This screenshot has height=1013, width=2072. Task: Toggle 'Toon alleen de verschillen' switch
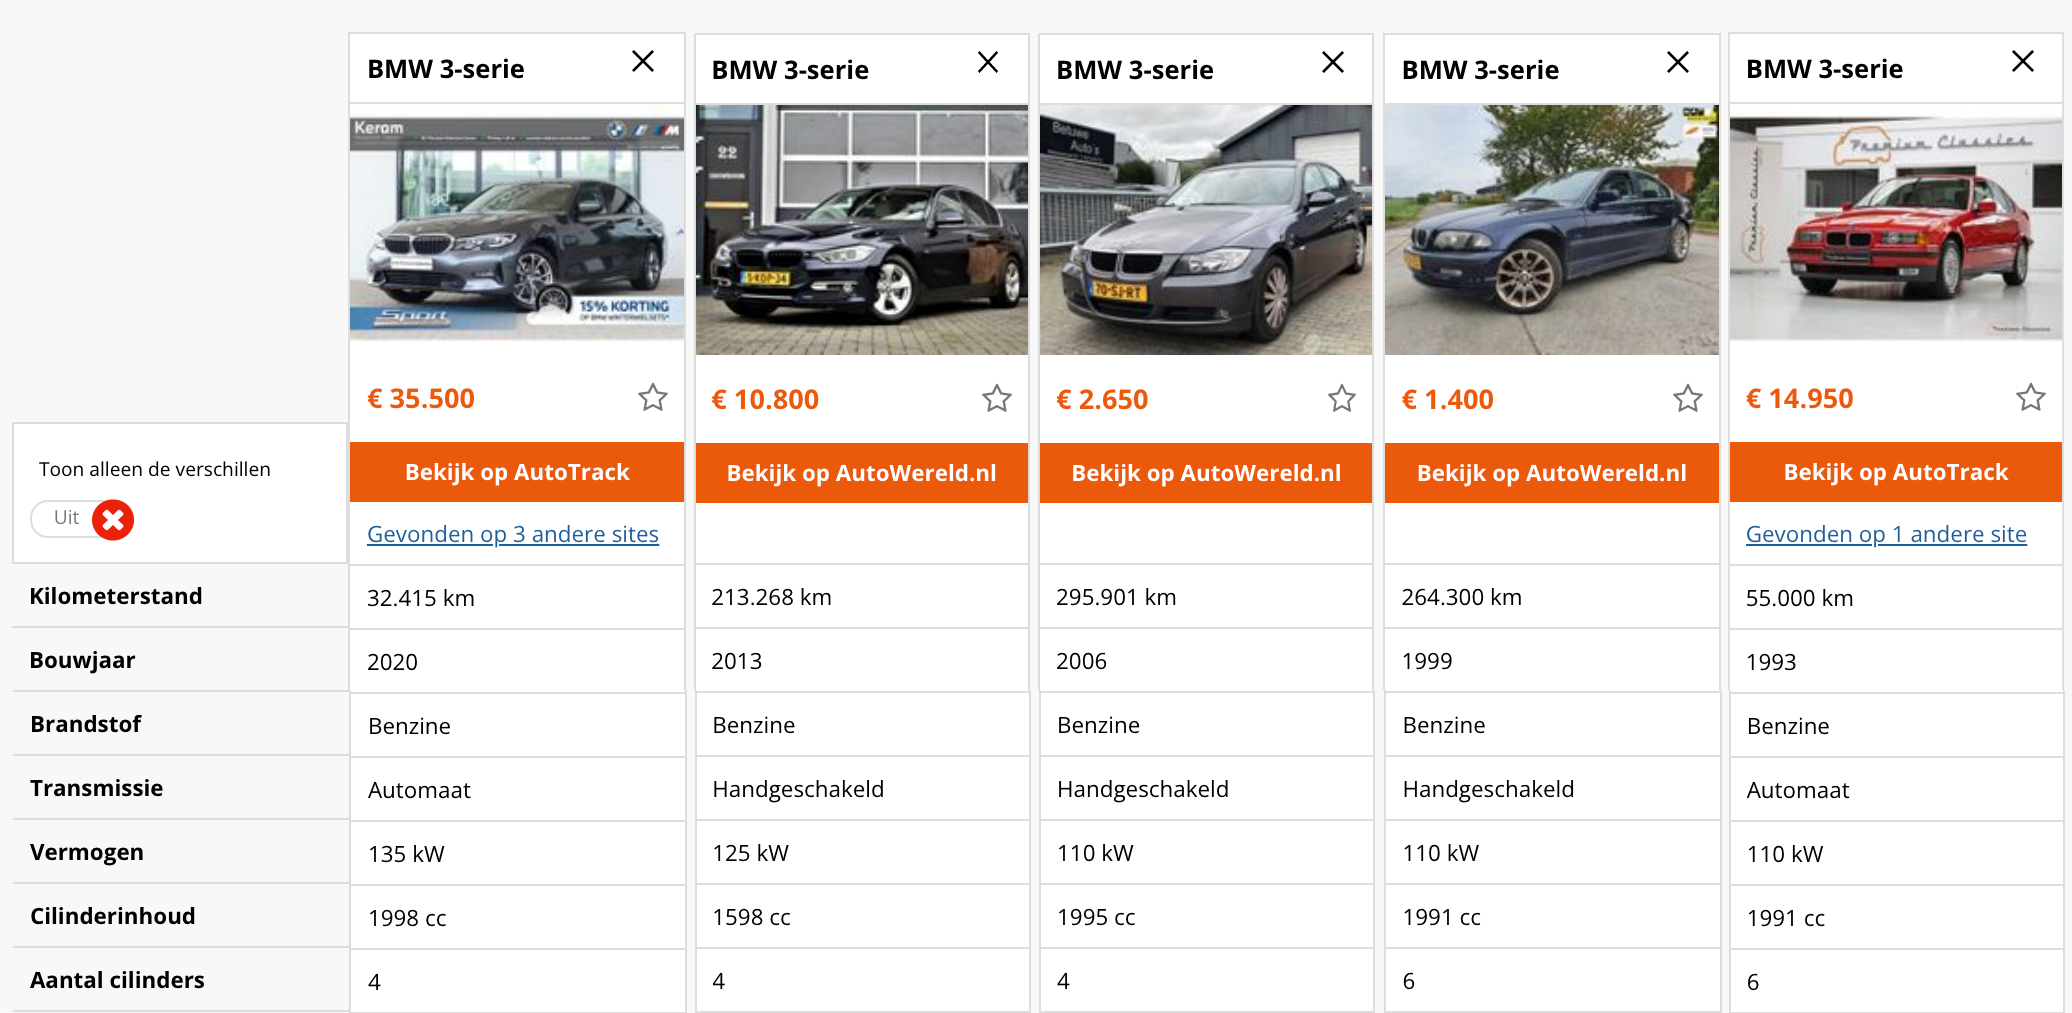click(83, 519)
